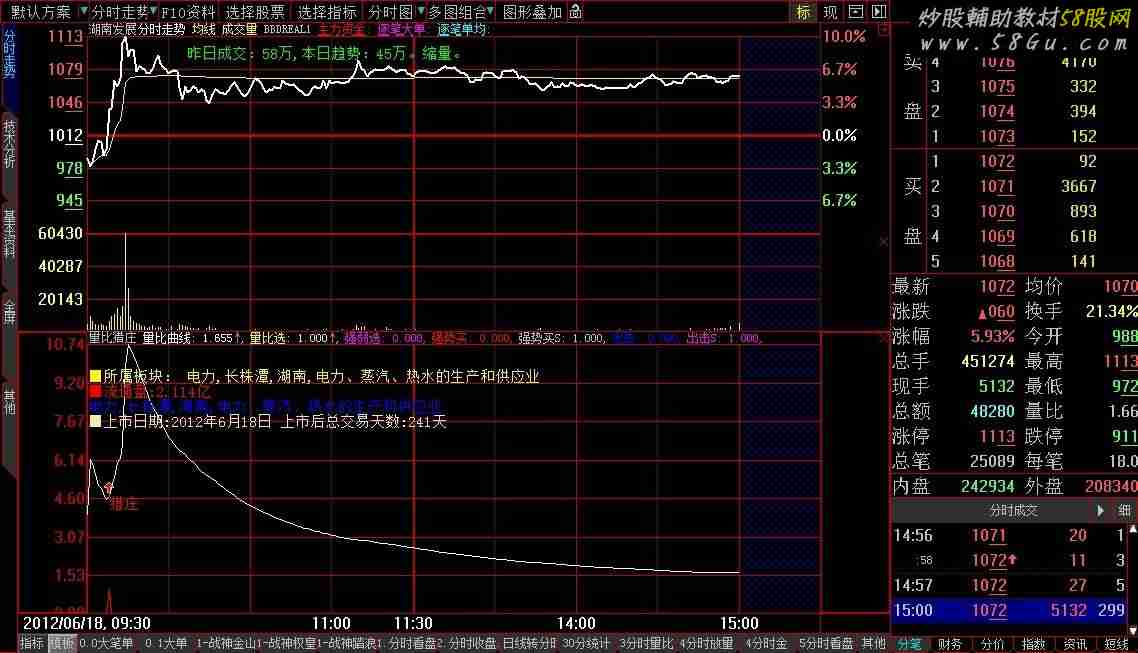Click the 2012/06/18, 09:30 date label
1138x653 pixels.
86,623
